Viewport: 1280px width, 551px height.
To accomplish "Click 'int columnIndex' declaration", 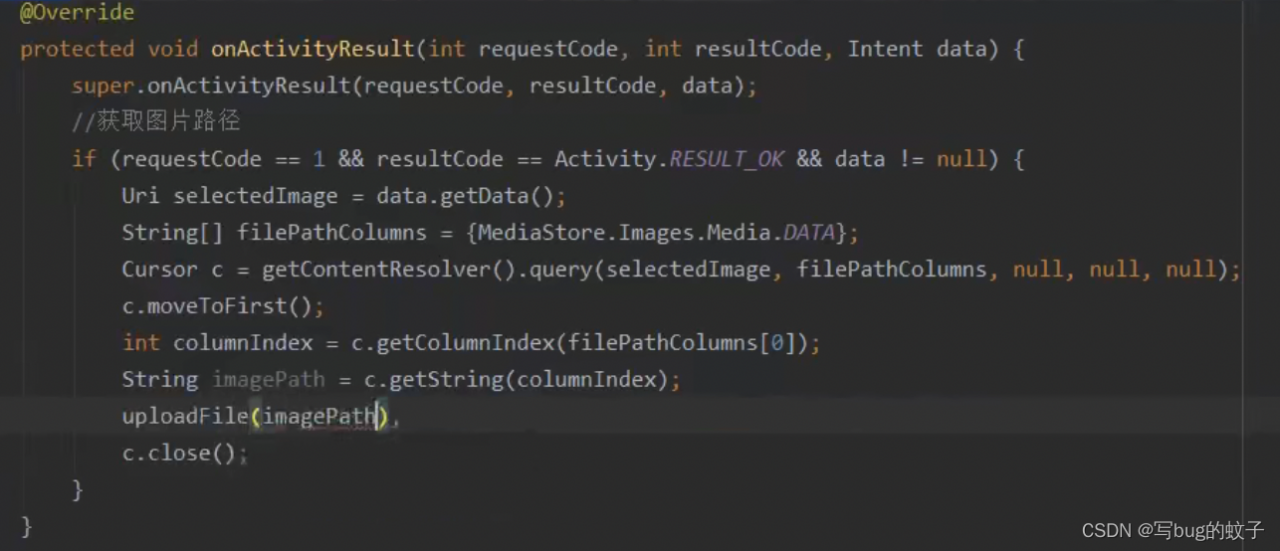I will 218,343.
